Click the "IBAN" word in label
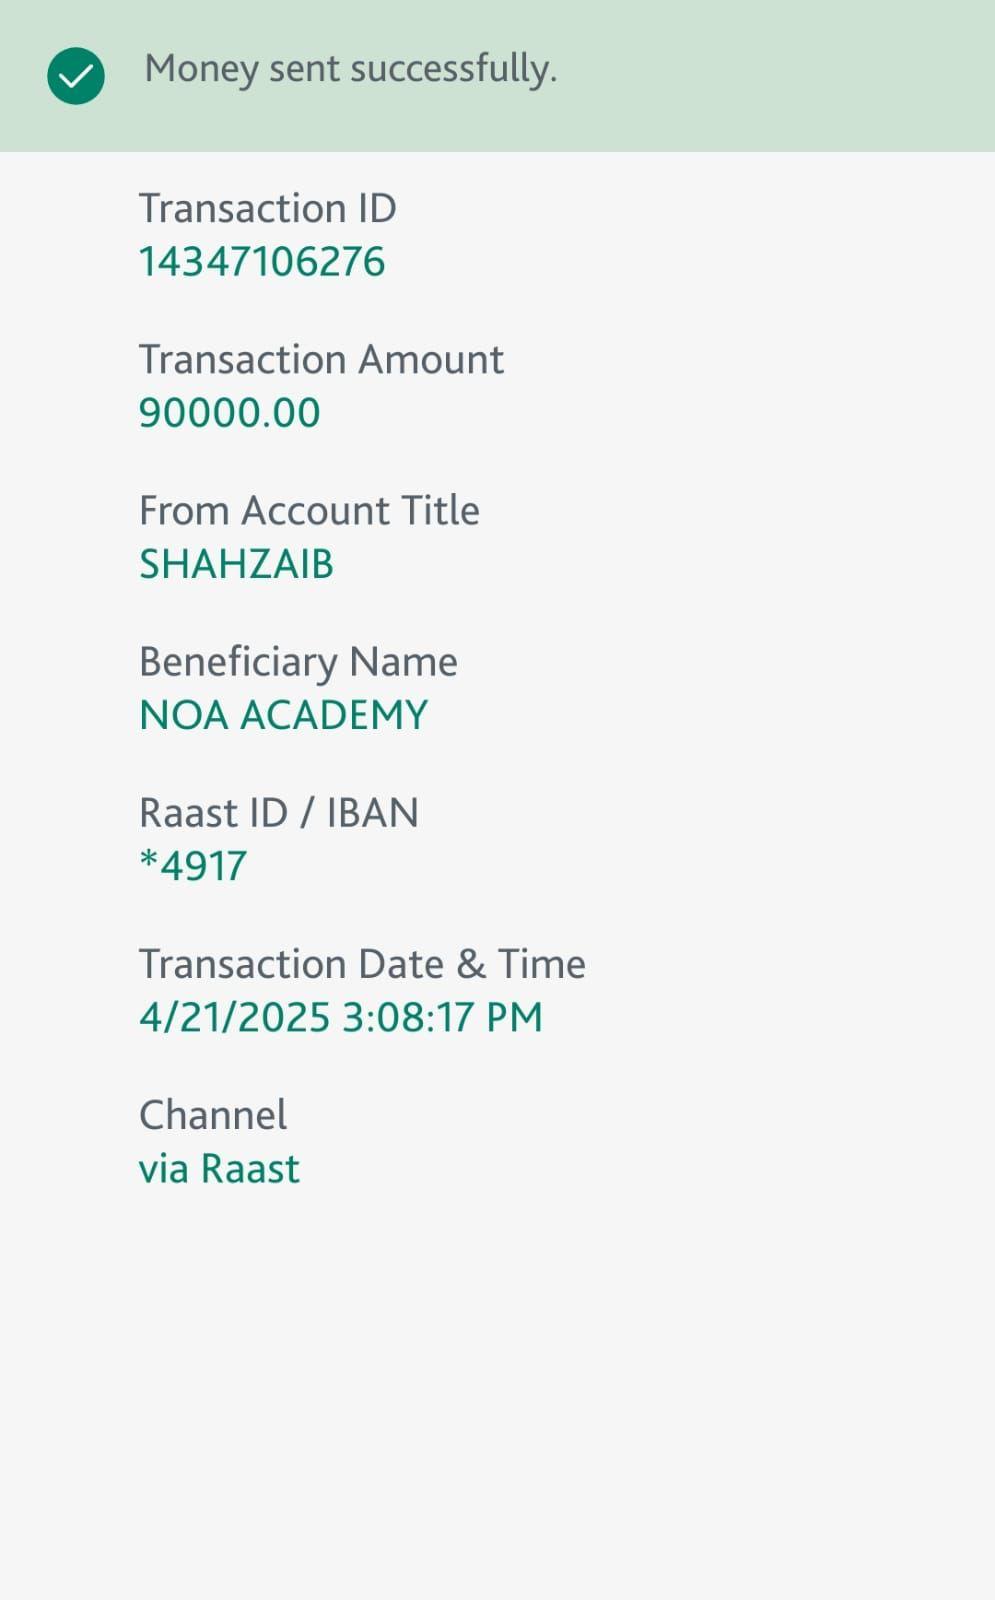Viewport: 995px width, 1600px height. click(x=372, y=812)
